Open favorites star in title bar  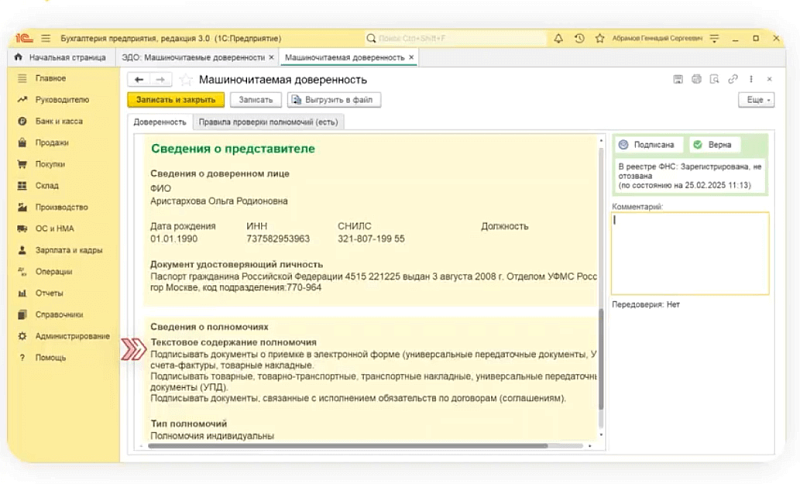599,38
